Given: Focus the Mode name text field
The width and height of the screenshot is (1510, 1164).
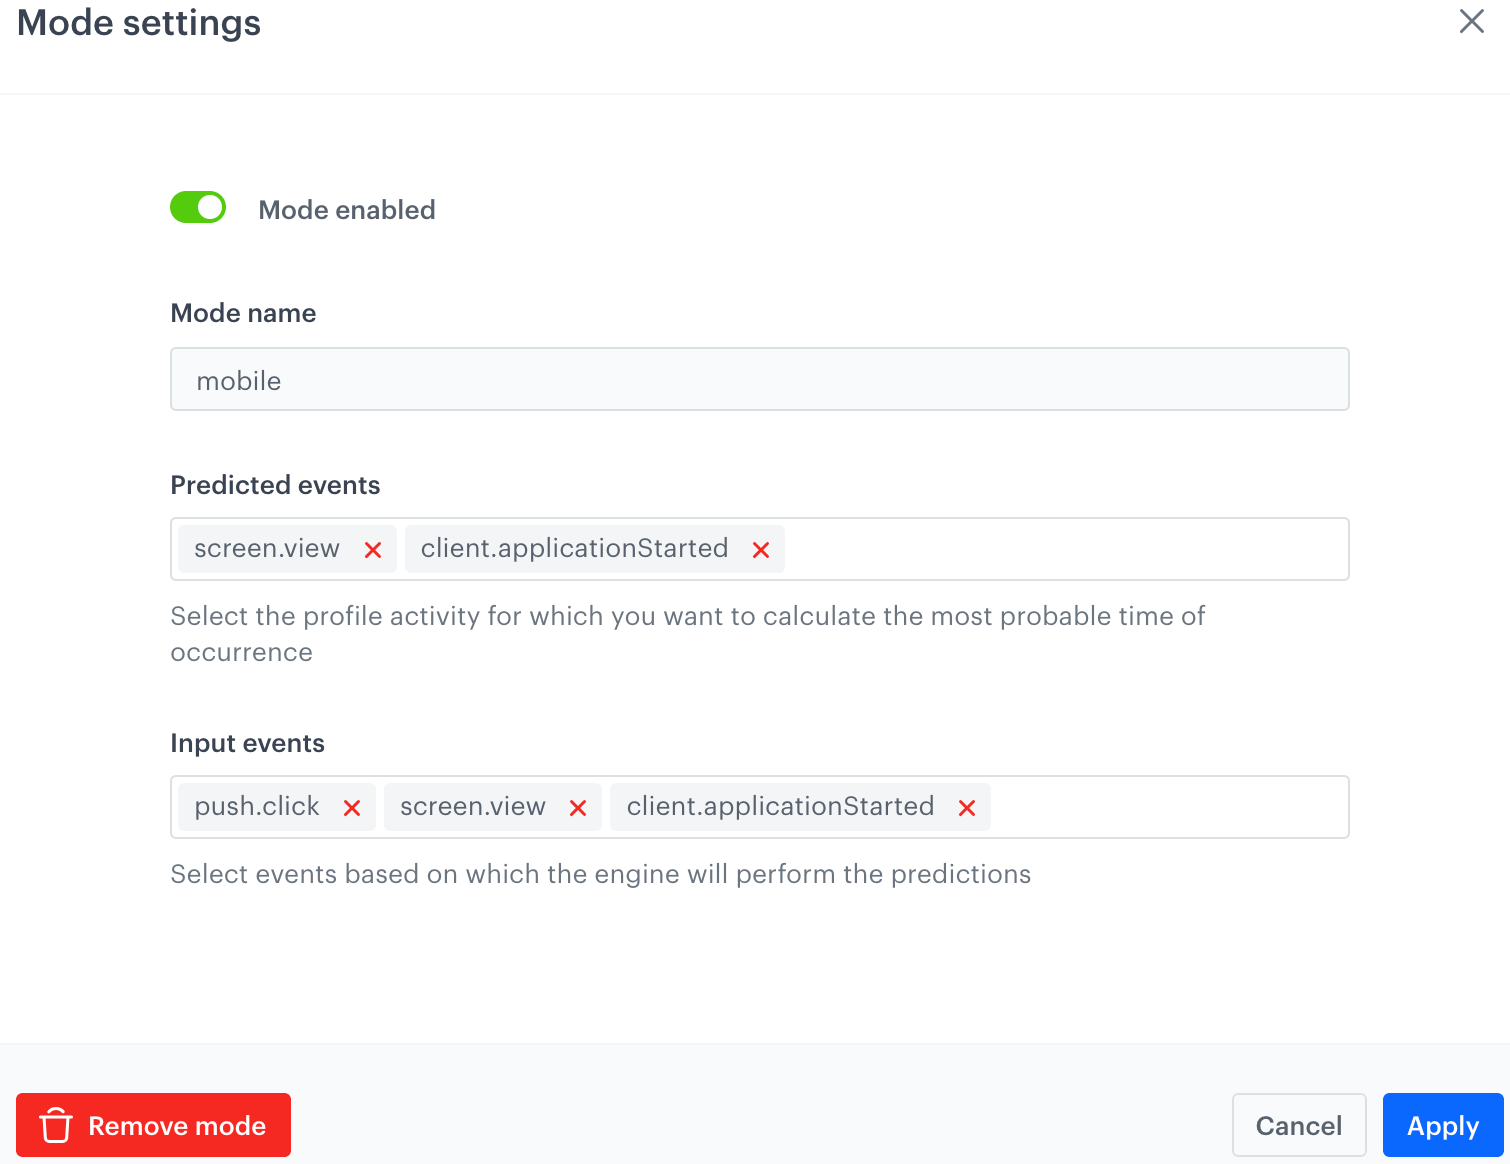Looking at the screenshot, I should point(759,380).
